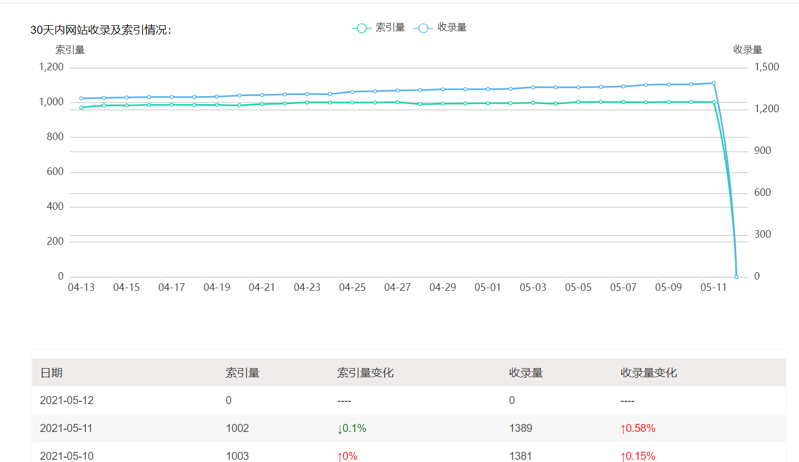Screen dimensions: 799x462
Task: Select the data point at zero on 05-12
Action: click(737, 276)
